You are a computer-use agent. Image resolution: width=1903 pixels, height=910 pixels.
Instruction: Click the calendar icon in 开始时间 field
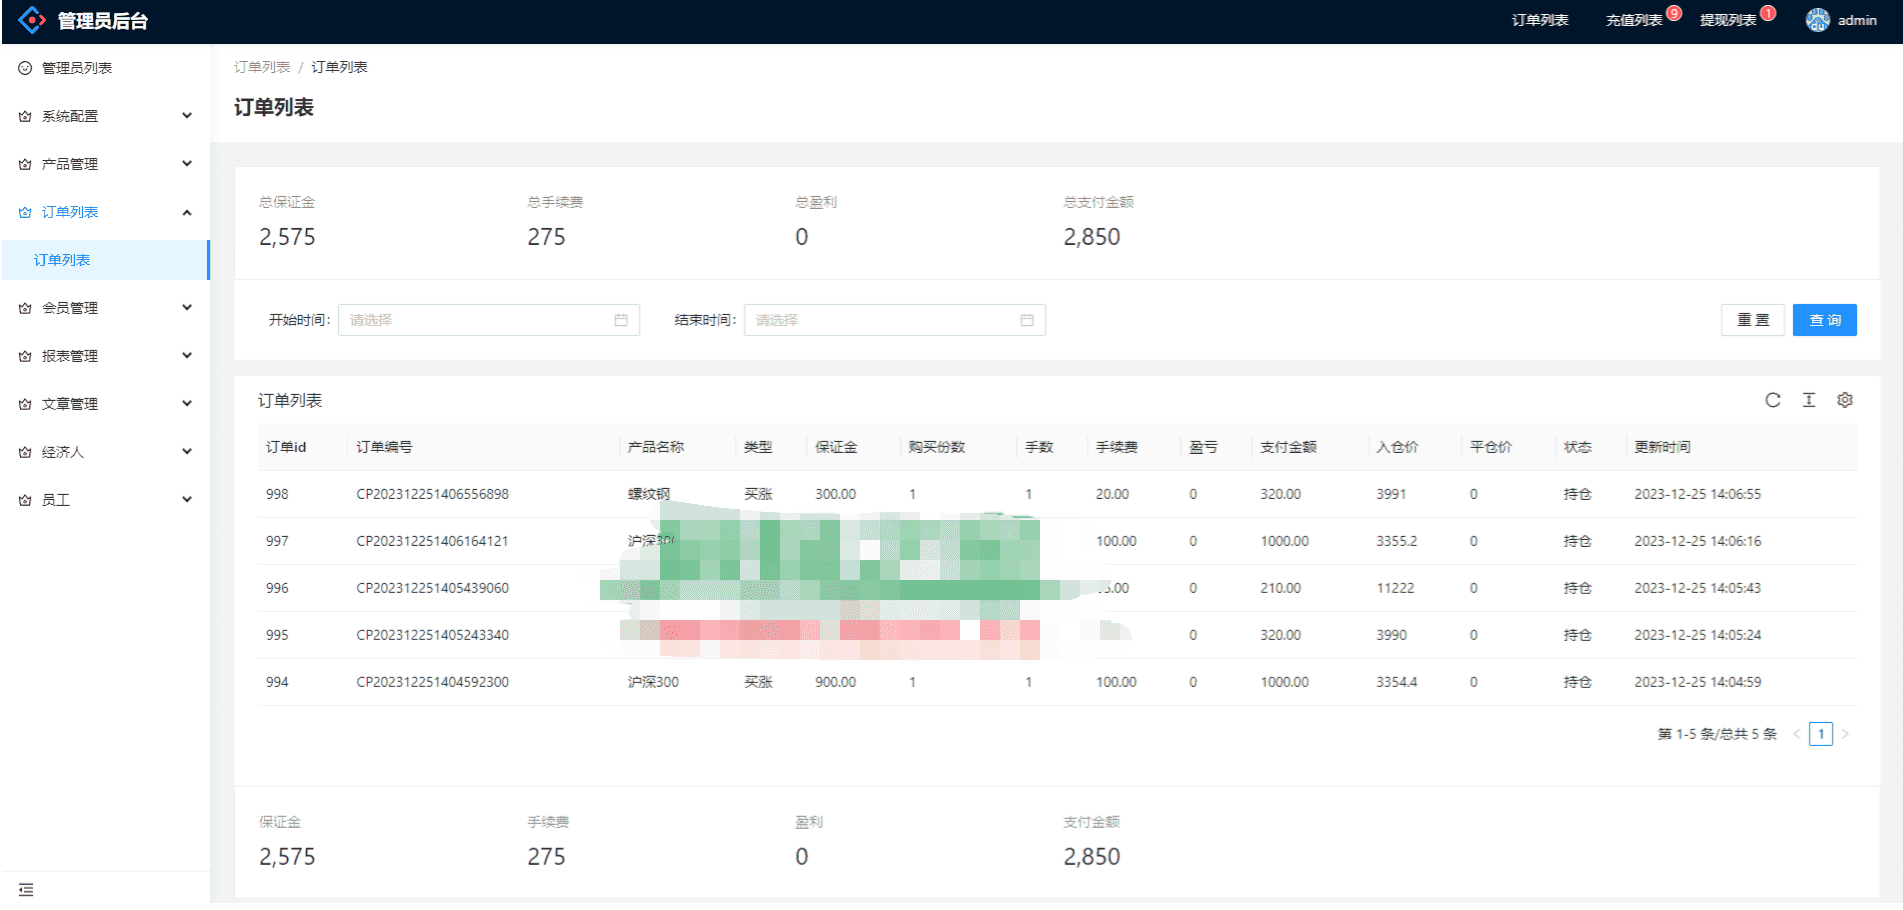tap(620, 320)
